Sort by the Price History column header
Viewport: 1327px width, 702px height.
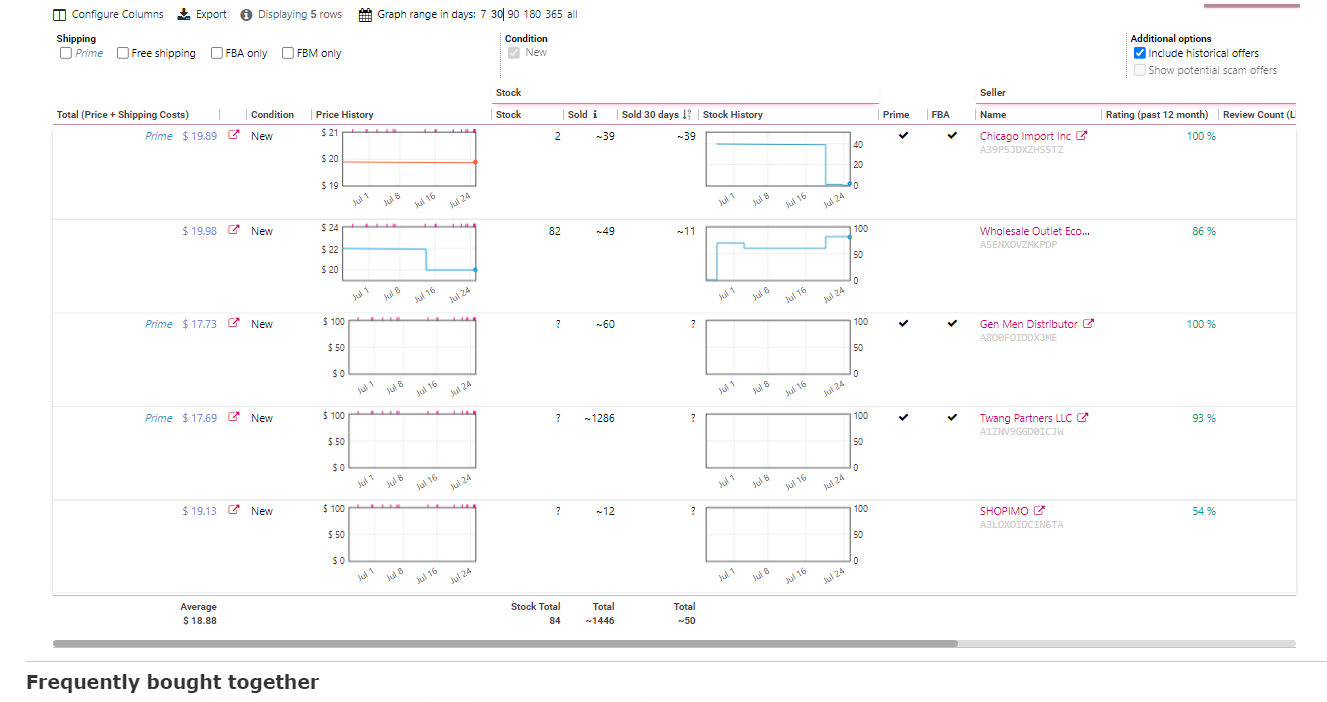tap(344, 115)
